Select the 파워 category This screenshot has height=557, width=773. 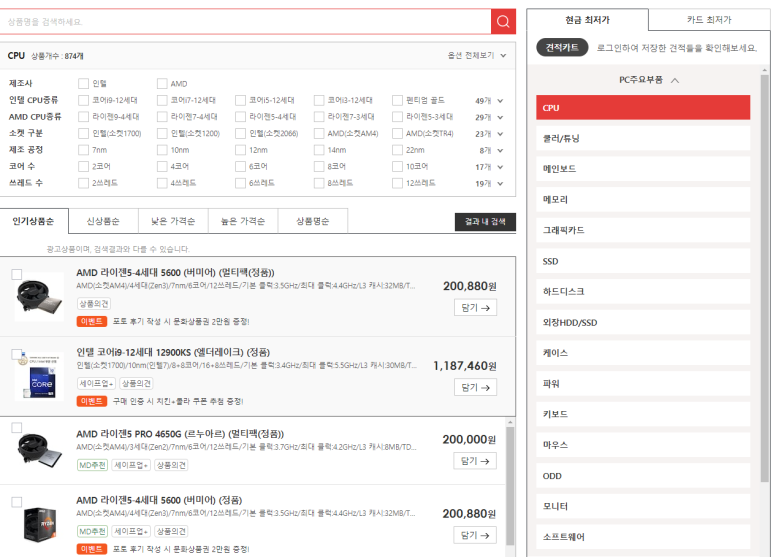(x=643, y=384)
